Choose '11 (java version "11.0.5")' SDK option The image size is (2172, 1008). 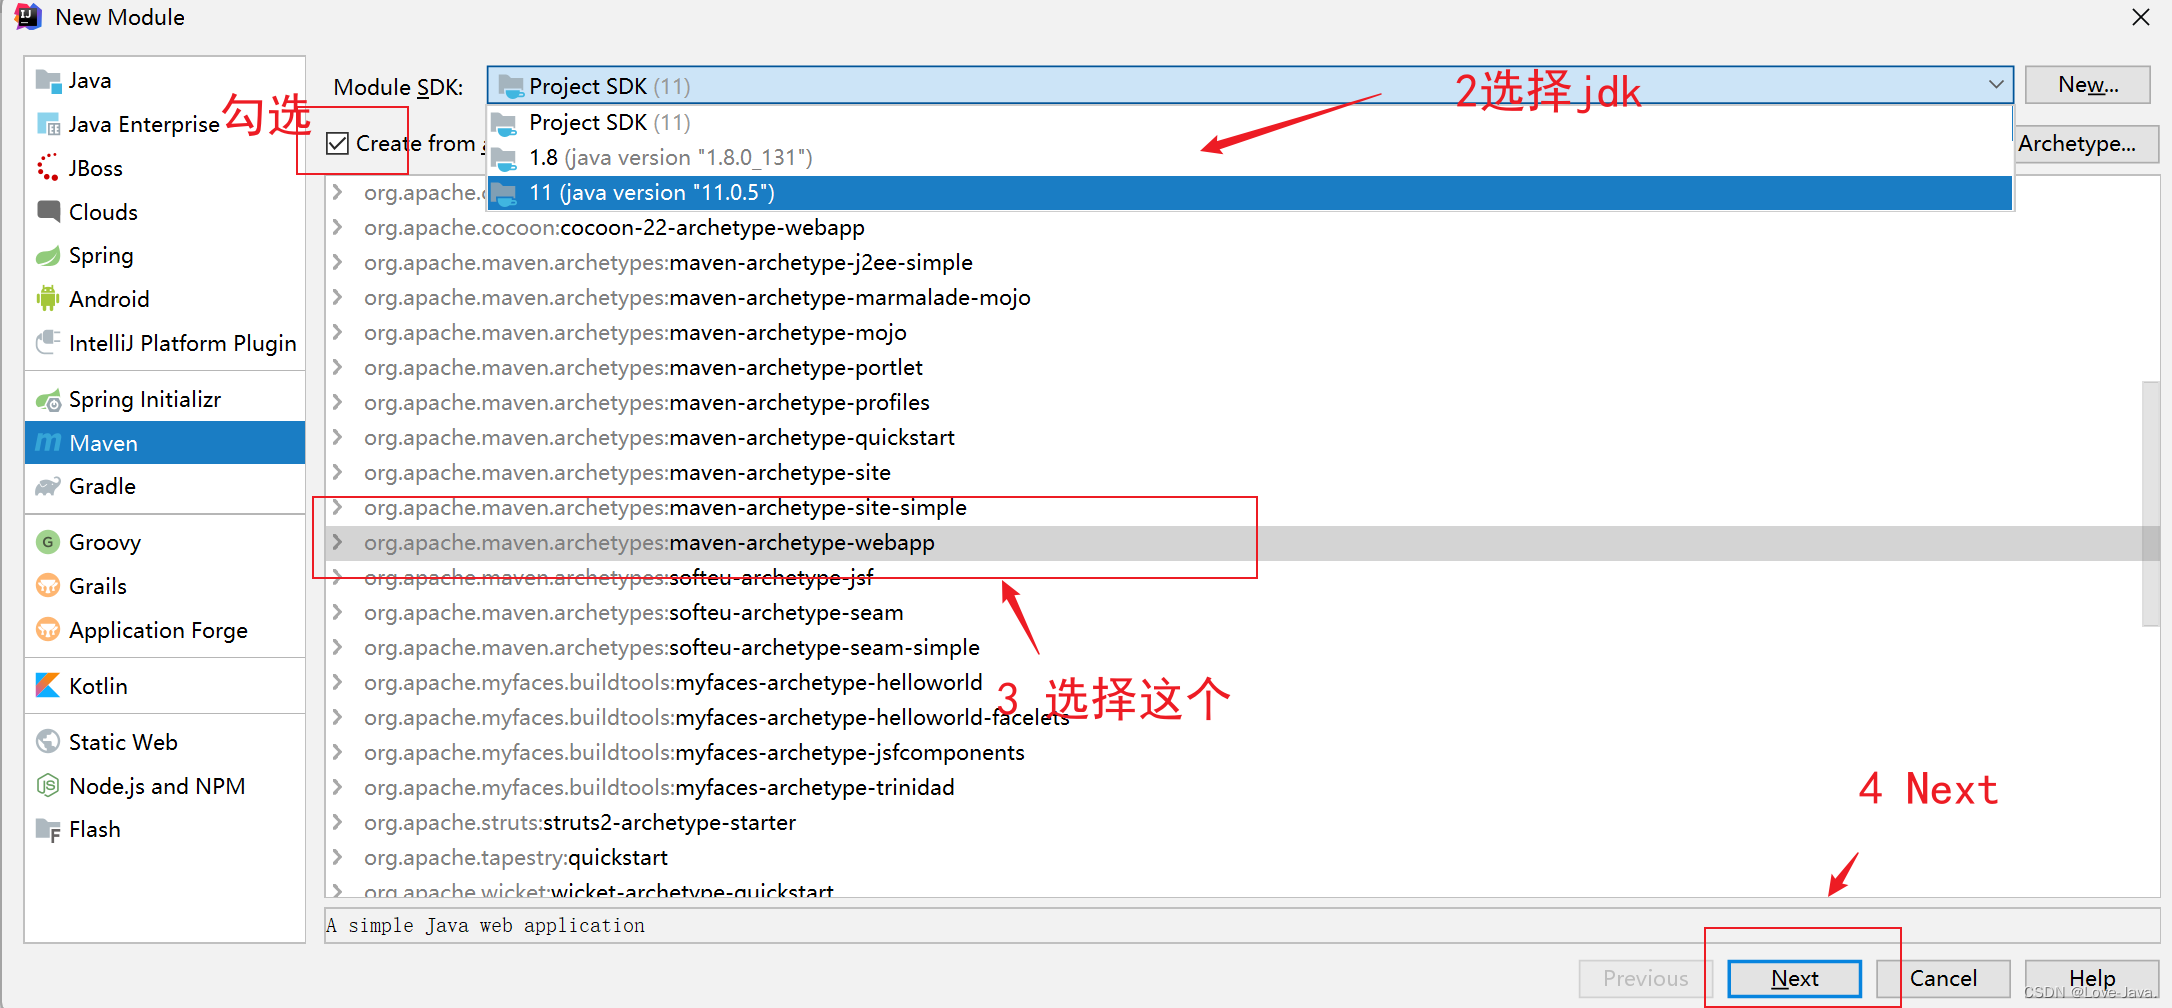click(1250, 192)
